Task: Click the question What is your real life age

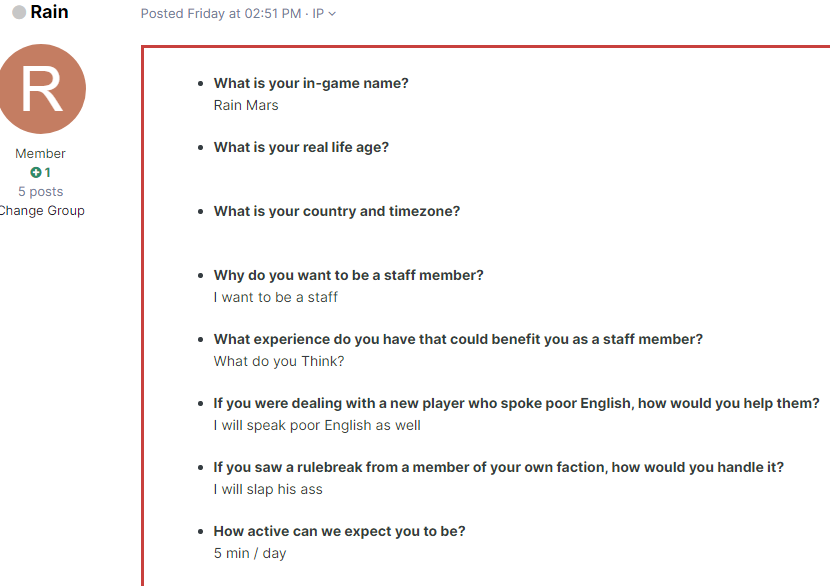Action: [x=301, y=147]
